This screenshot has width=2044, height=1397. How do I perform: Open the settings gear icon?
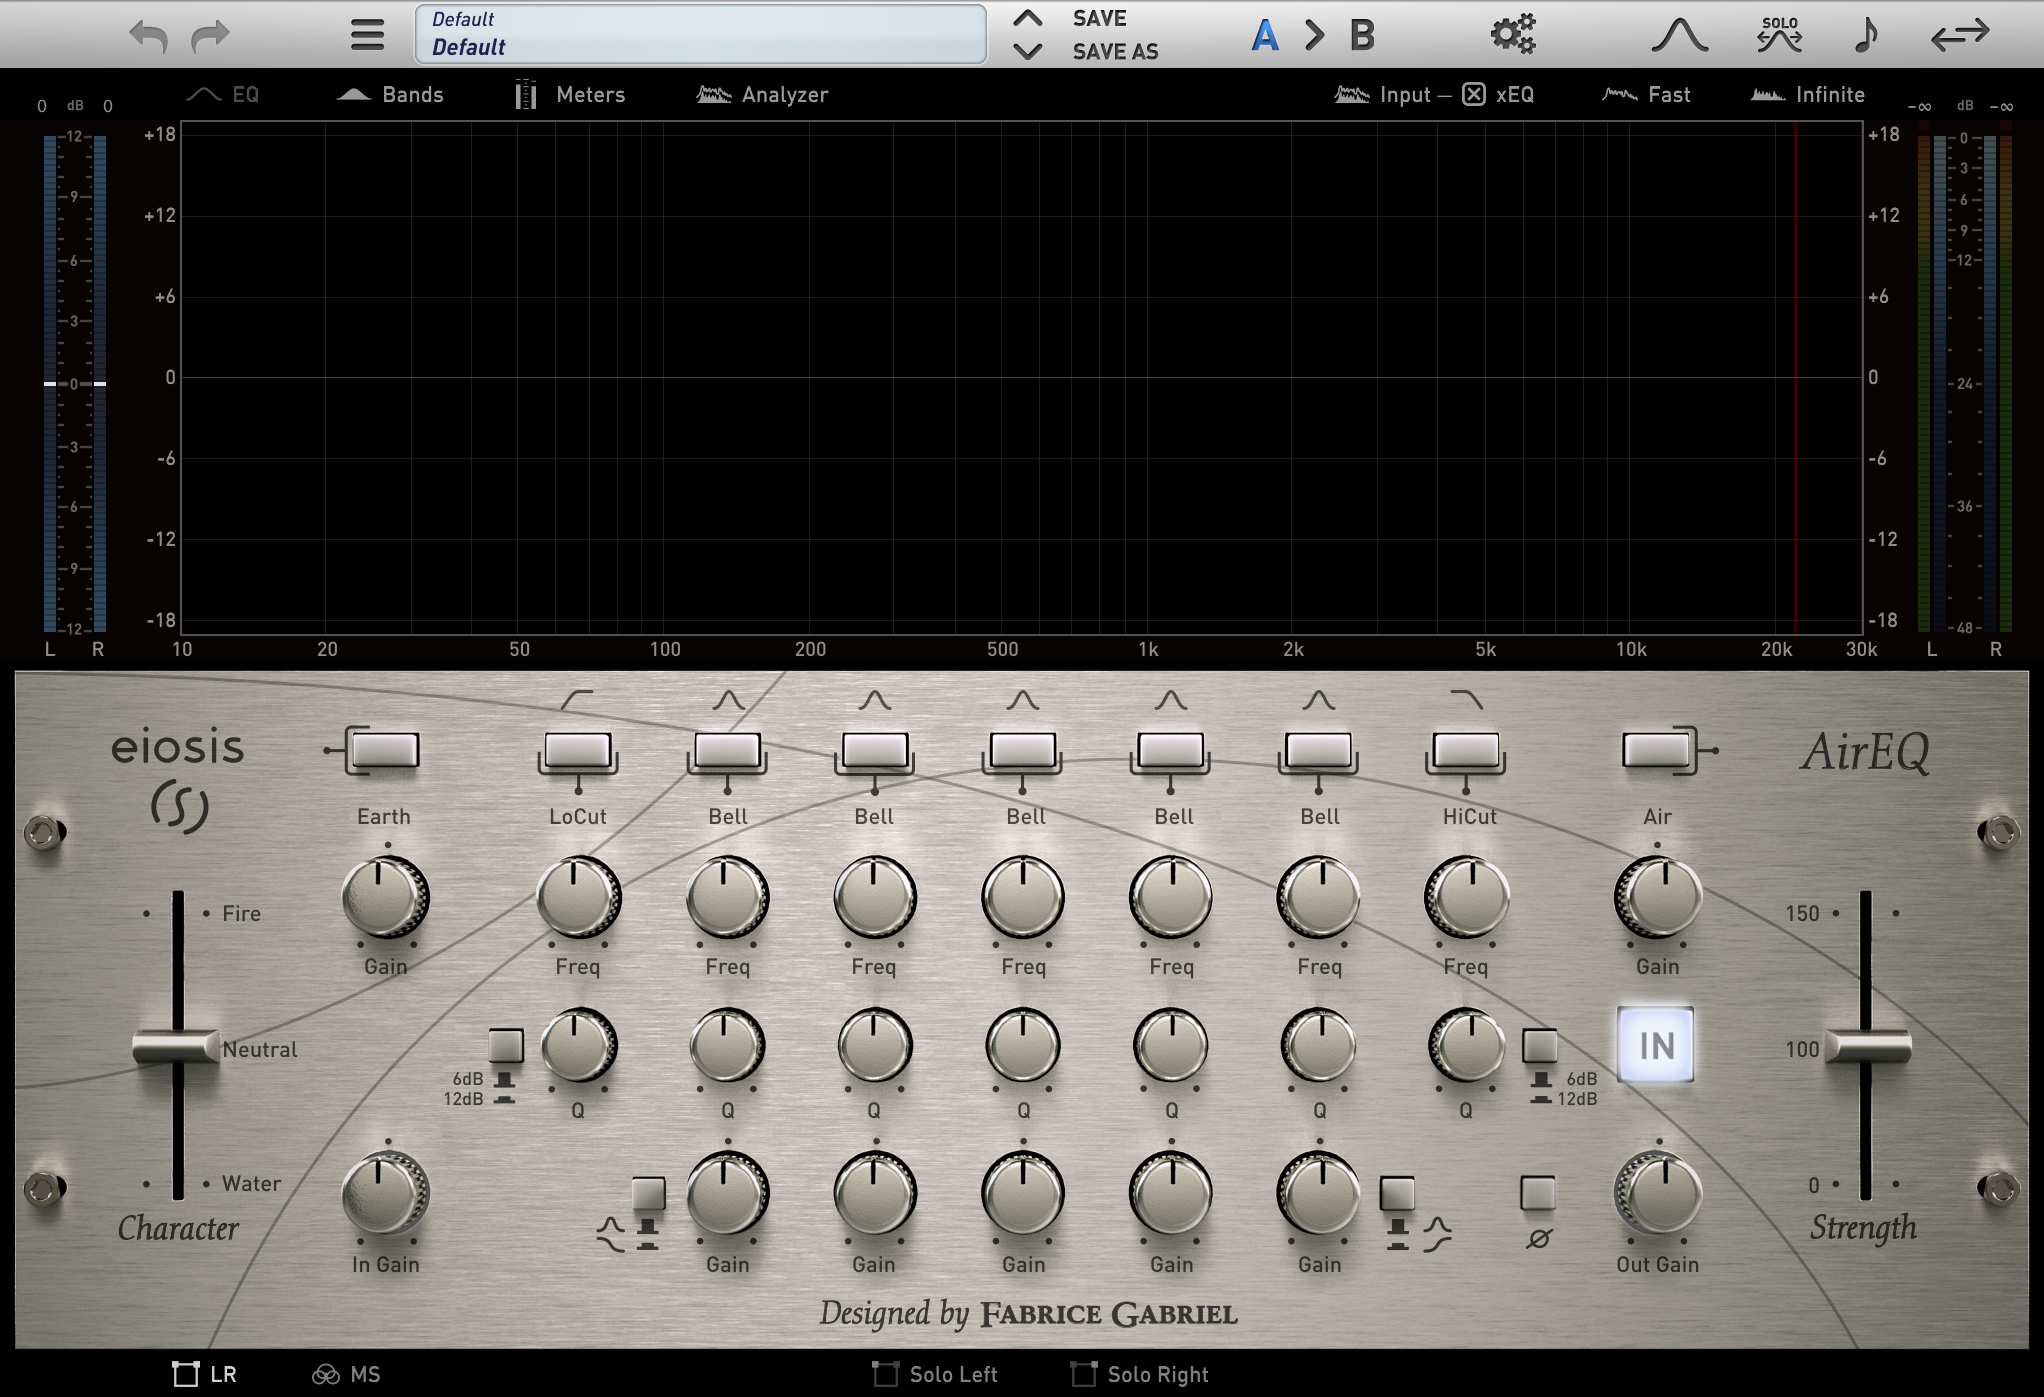[x=1513, y=34]
